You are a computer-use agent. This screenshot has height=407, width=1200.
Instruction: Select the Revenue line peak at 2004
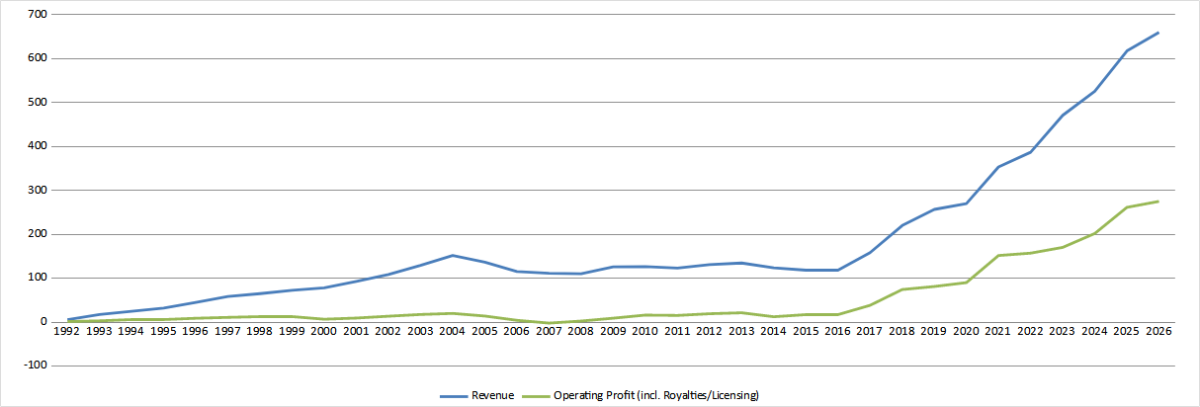click(453, 255)
